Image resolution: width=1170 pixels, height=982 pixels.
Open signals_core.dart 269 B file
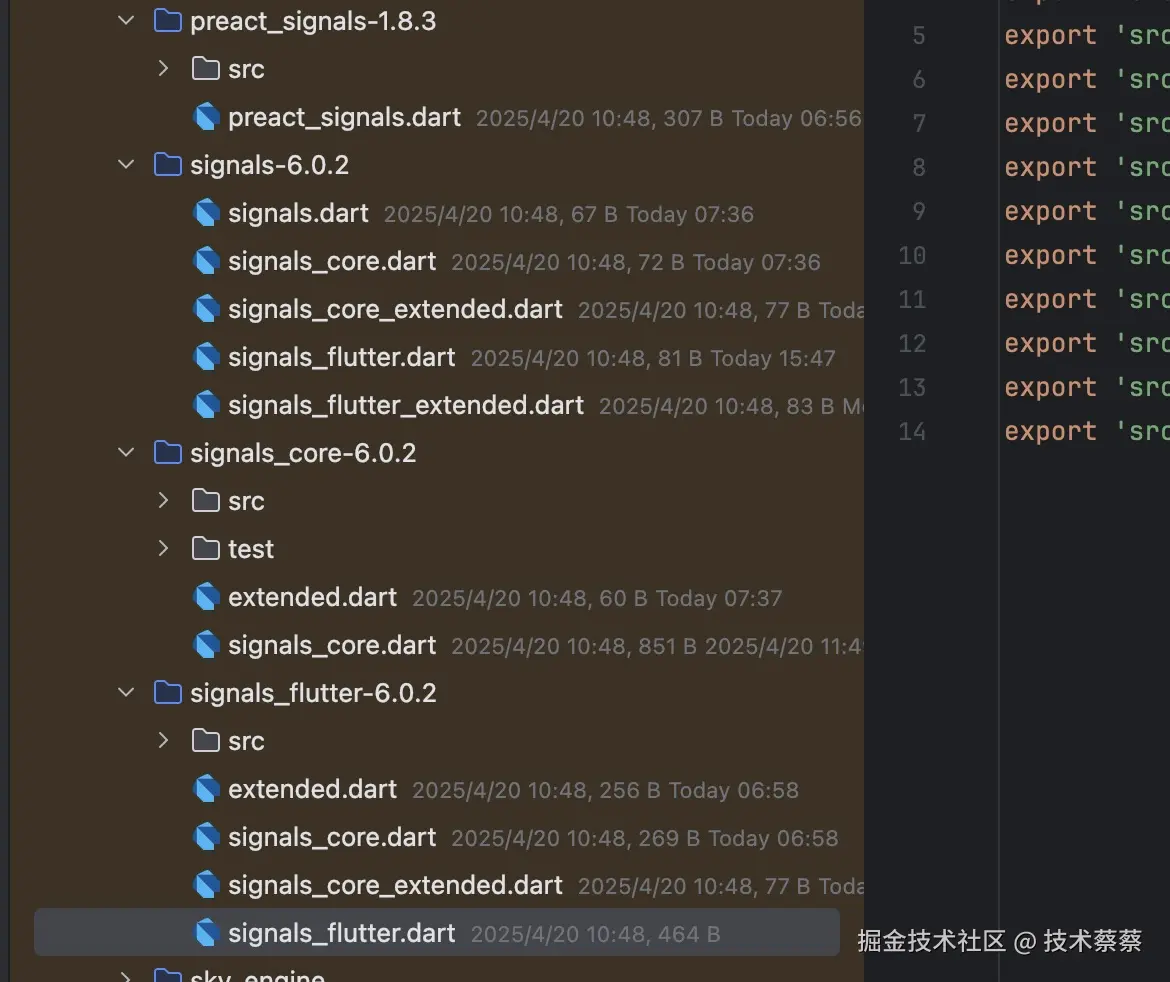[332, 837]
